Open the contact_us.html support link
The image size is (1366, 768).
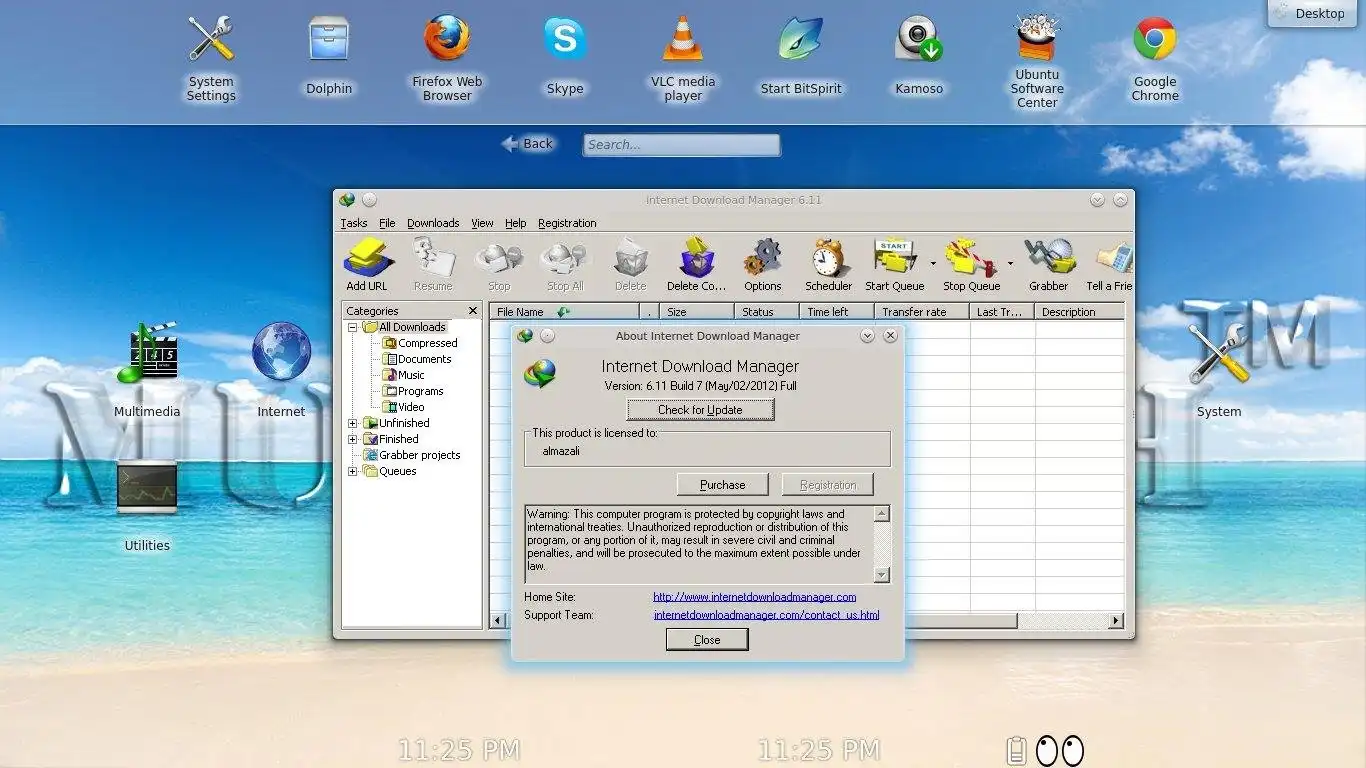pyautogui.click(x=767, y=615)
